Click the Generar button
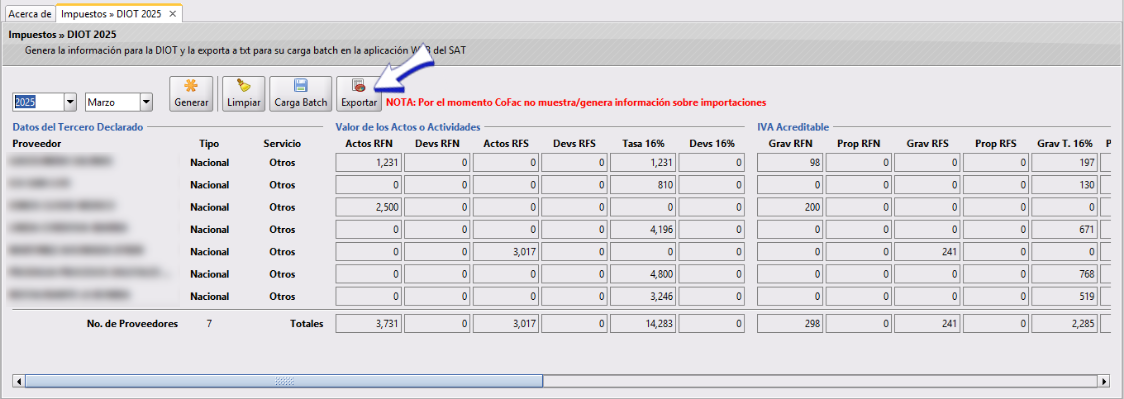Viewport: 1124px width, 399px height. tap(191, 94)
